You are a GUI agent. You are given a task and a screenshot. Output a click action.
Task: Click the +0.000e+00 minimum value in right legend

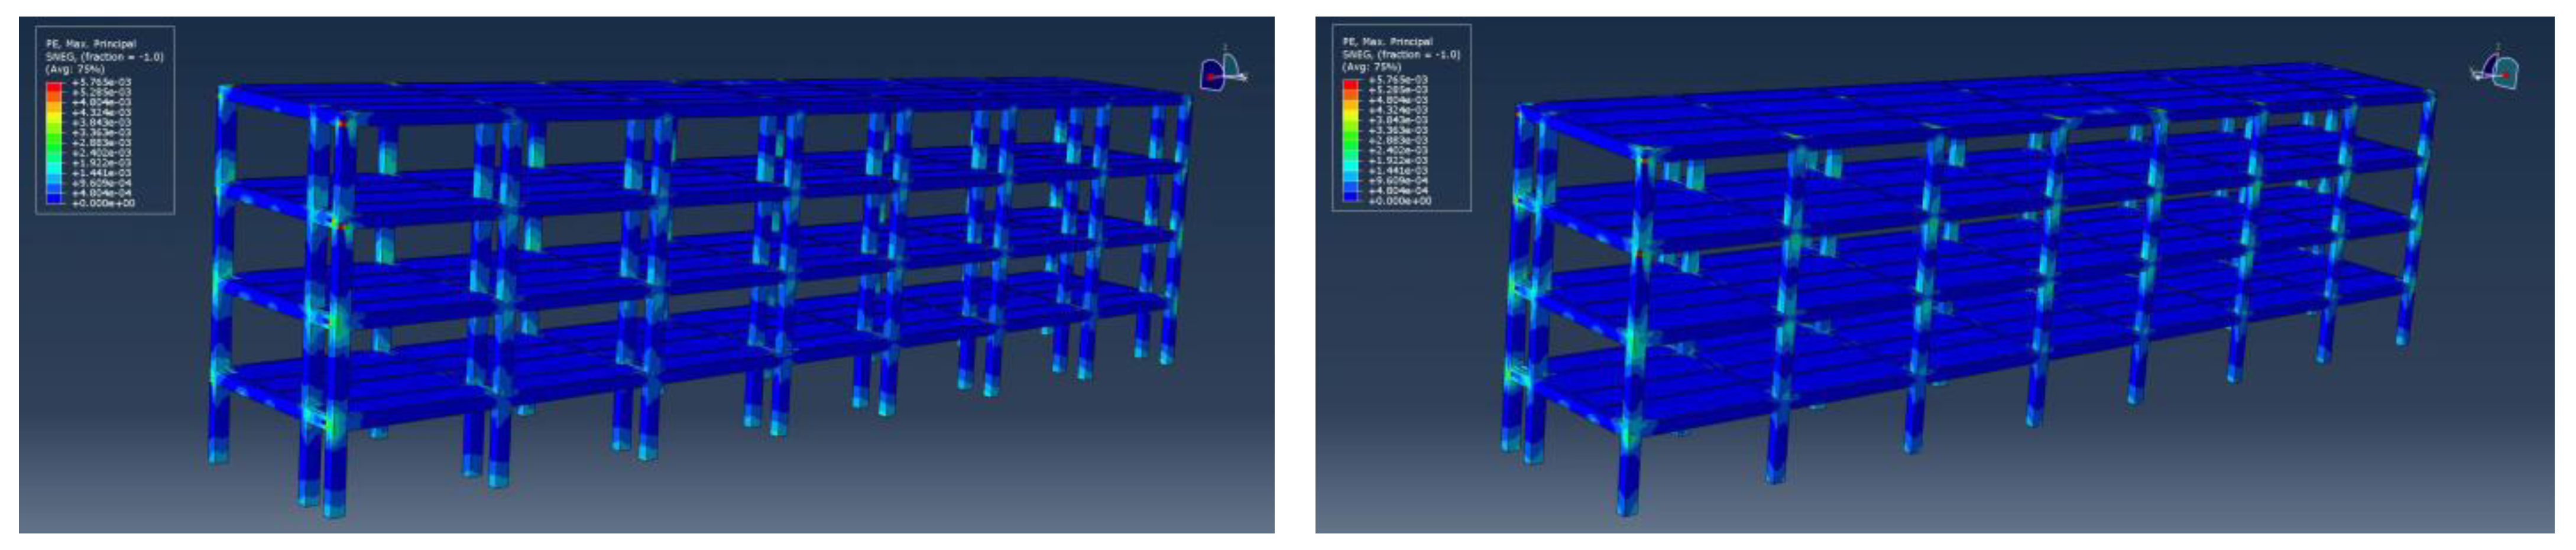pos(1400,200)
